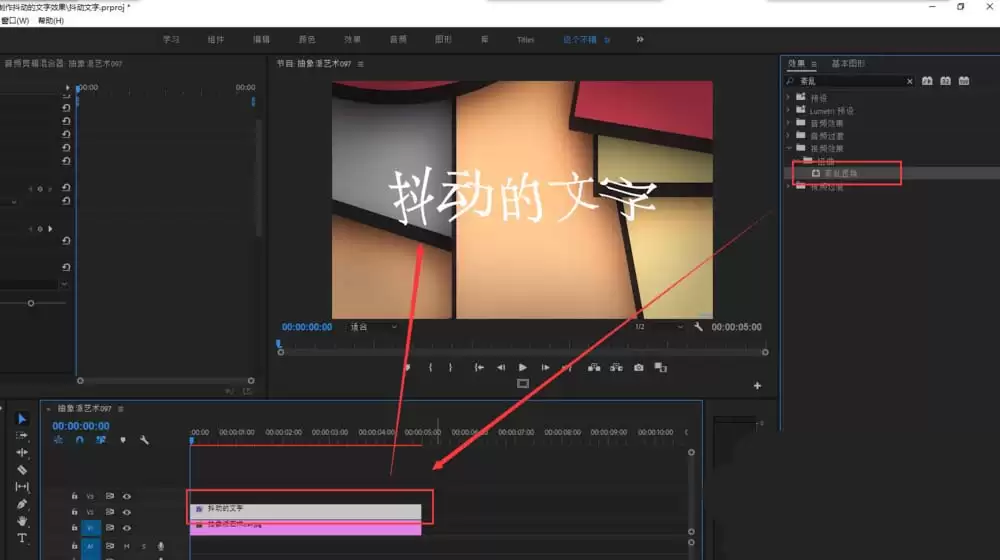Select the Razor tool in toolbar
The height and width of the screenshot is (560, 1000).
pos(22,469)
